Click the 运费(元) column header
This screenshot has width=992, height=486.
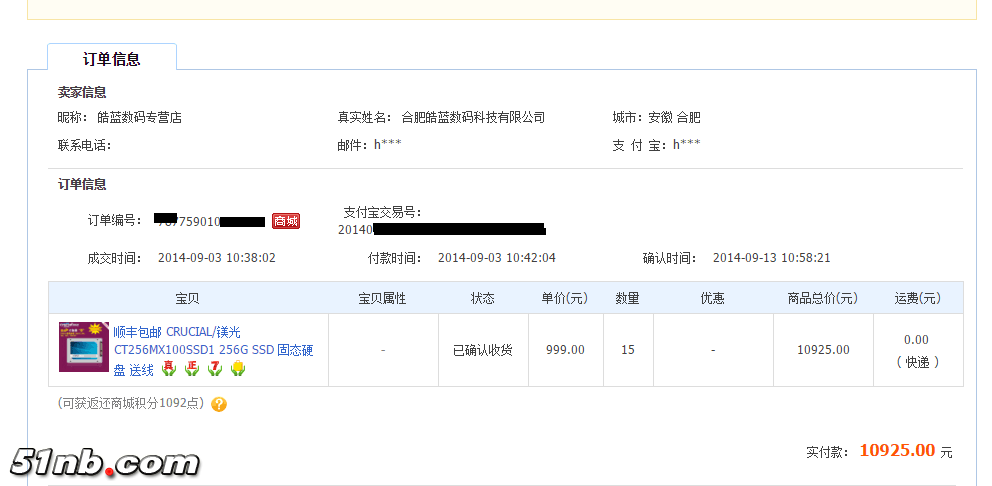pos(918,299)
